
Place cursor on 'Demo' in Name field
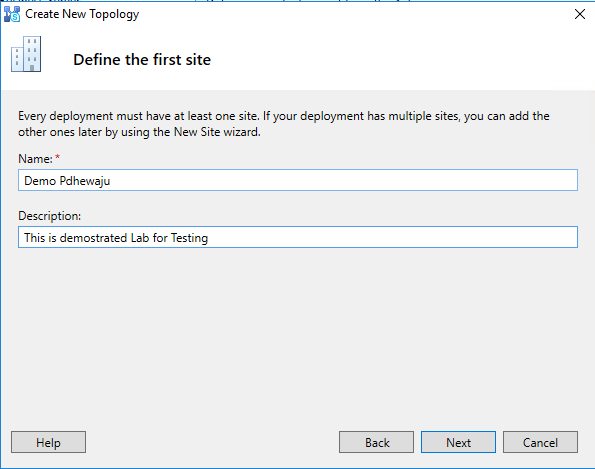point(40,181)
